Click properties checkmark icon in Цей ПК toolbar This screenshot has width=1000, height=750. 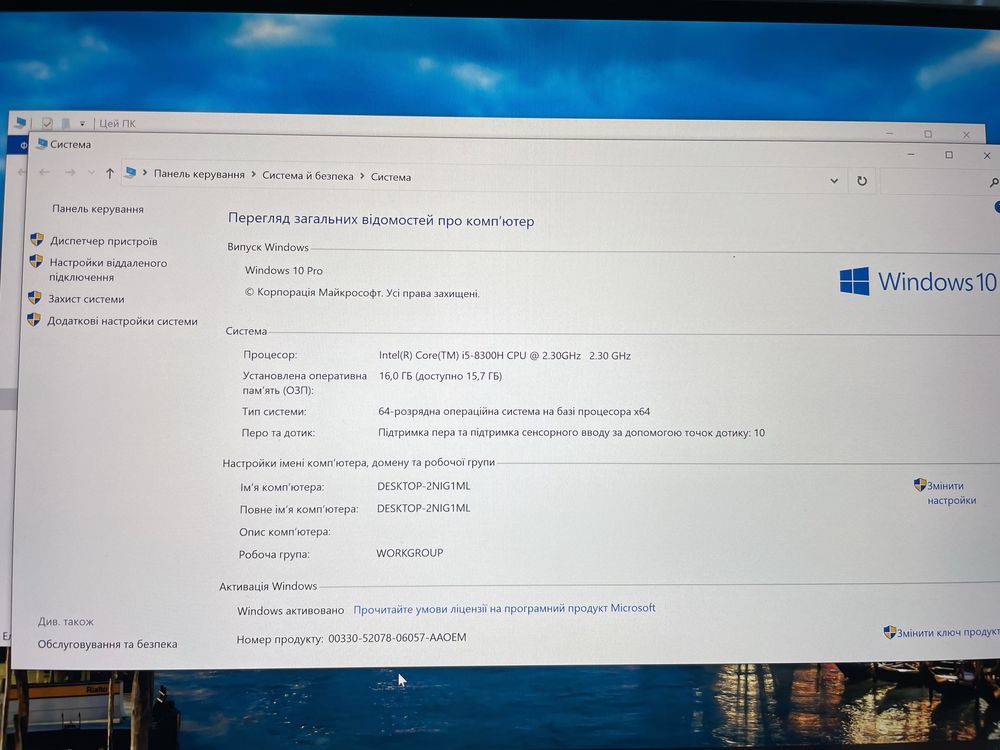[47, 122]
